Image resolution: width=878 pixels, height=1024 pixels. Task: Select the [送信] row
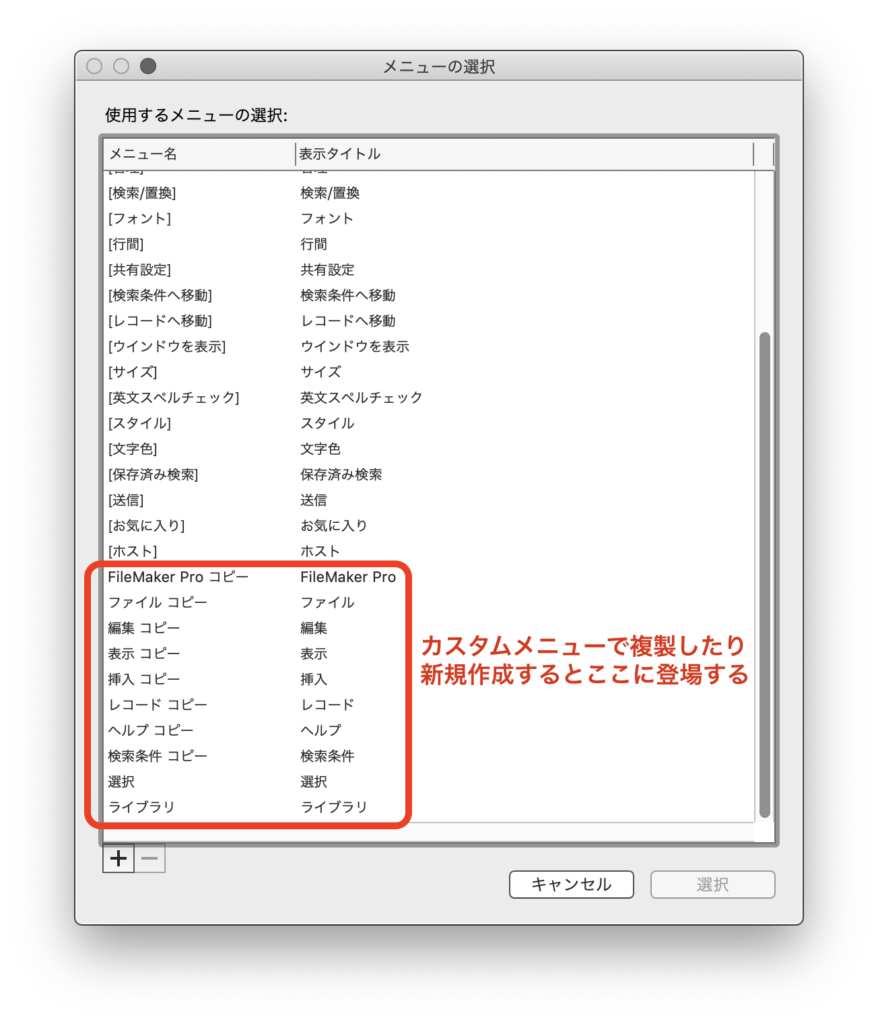click(x=429, y=500)
